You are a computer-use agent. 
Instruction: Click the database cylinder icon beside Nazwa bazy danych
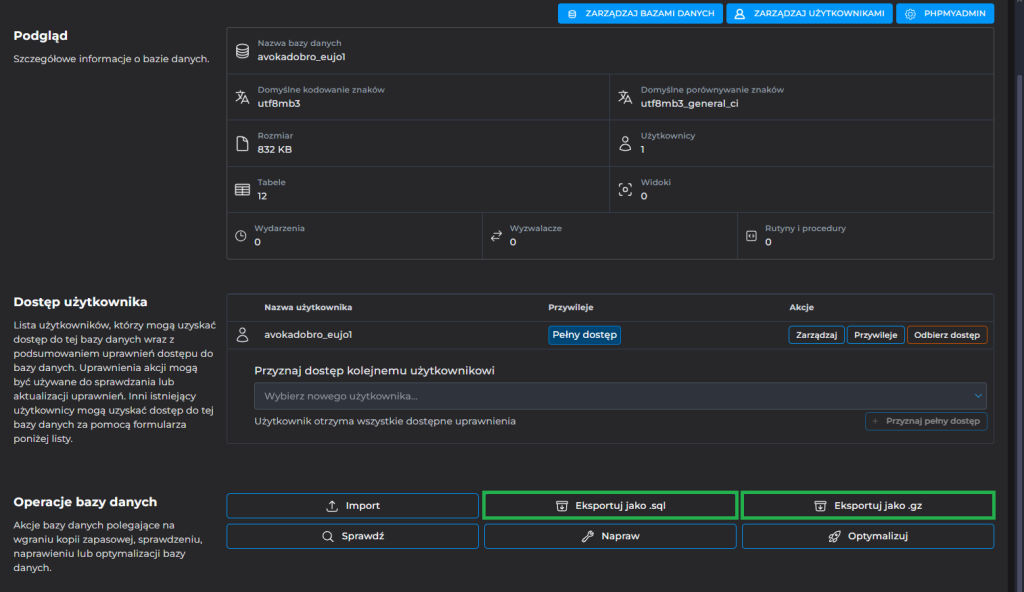click(x=241, y=50)
